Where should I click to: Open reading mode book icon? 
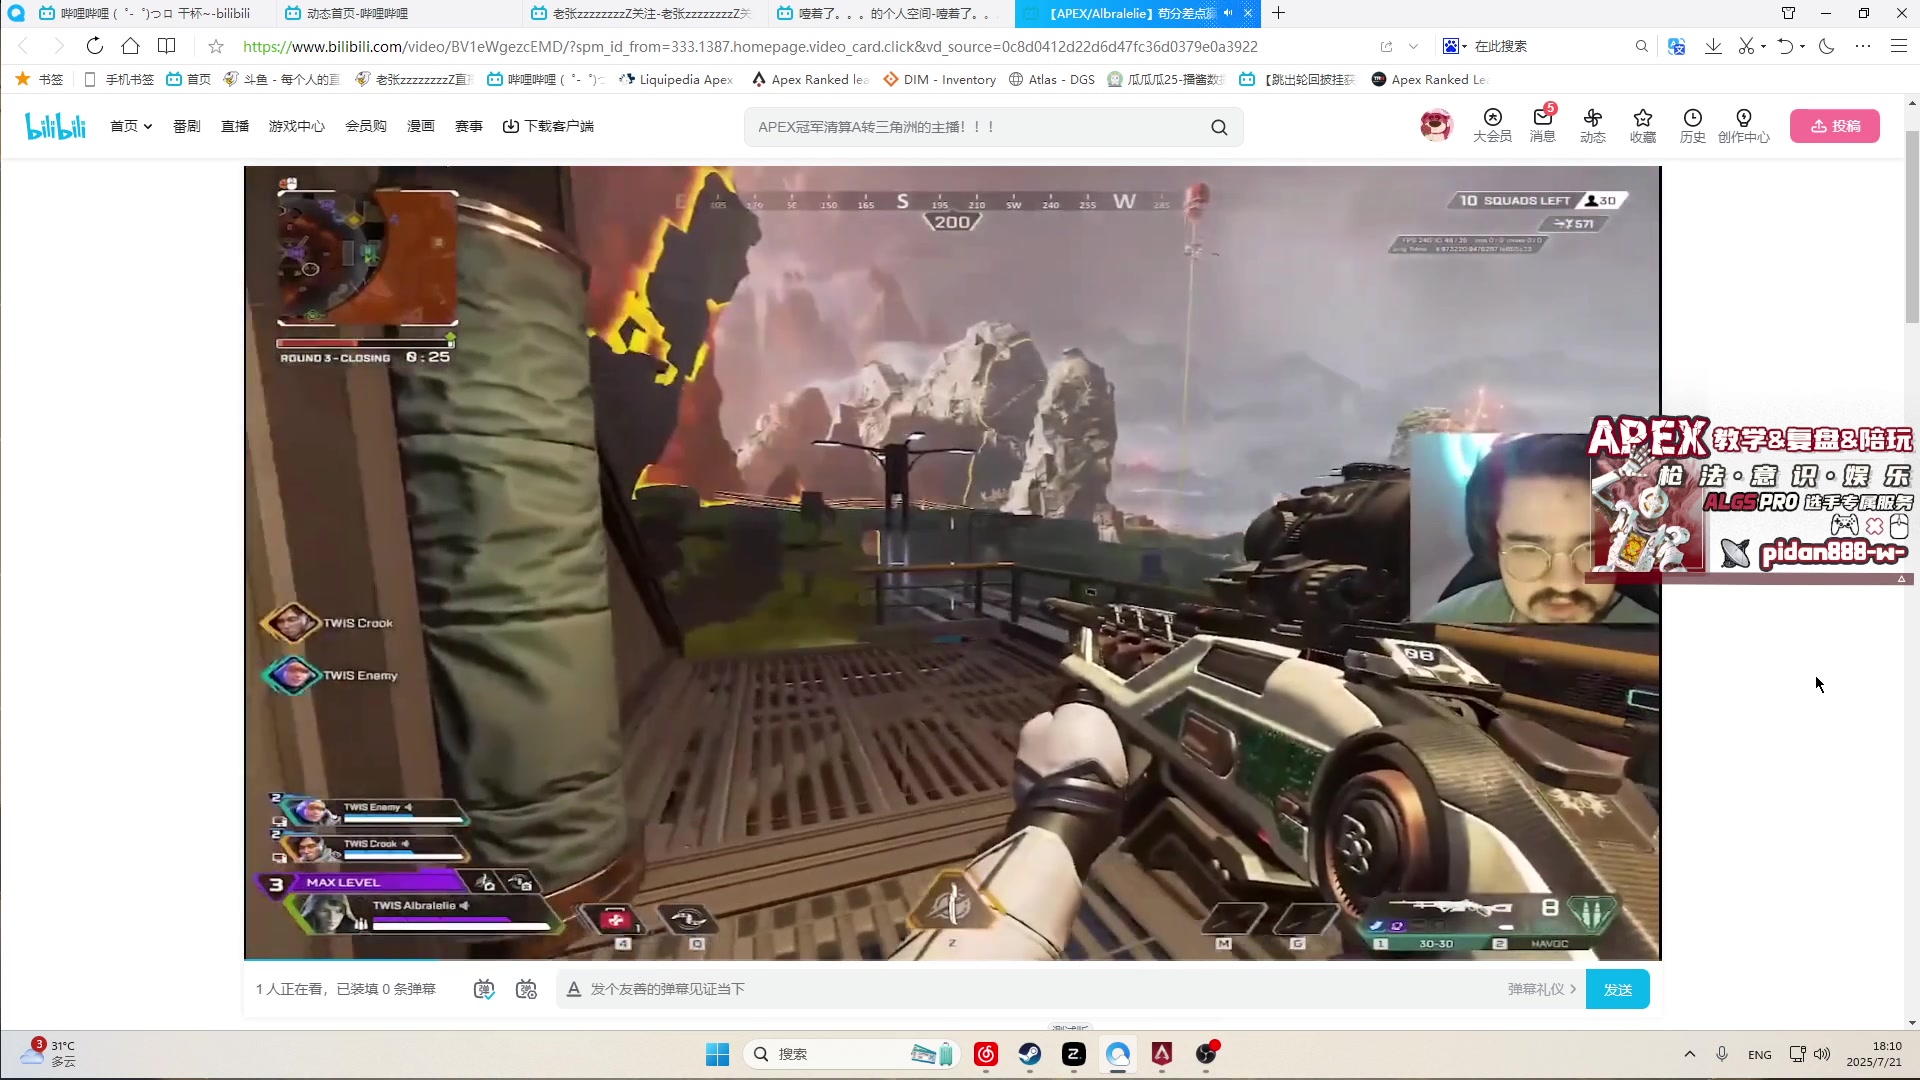167,46
